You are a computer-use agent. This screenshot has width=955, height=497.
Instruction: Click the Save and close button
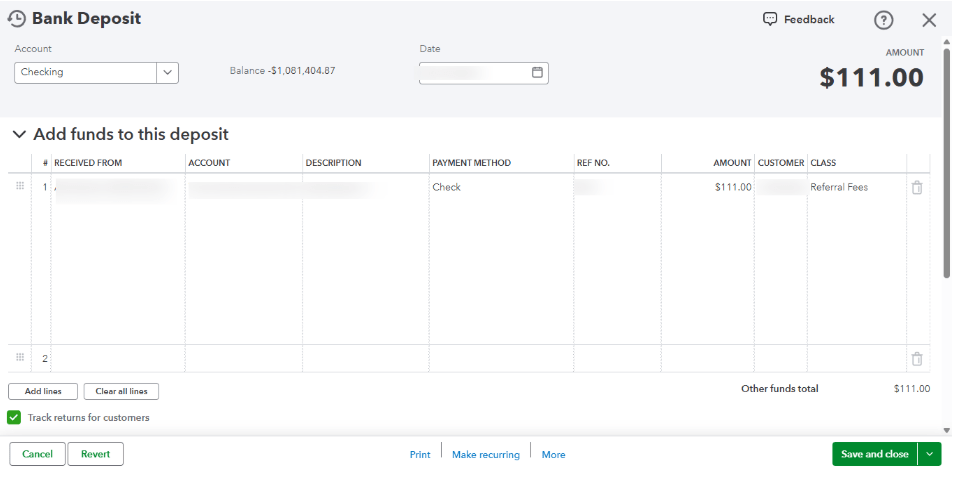pyautogui.click(x=875, y=454)
